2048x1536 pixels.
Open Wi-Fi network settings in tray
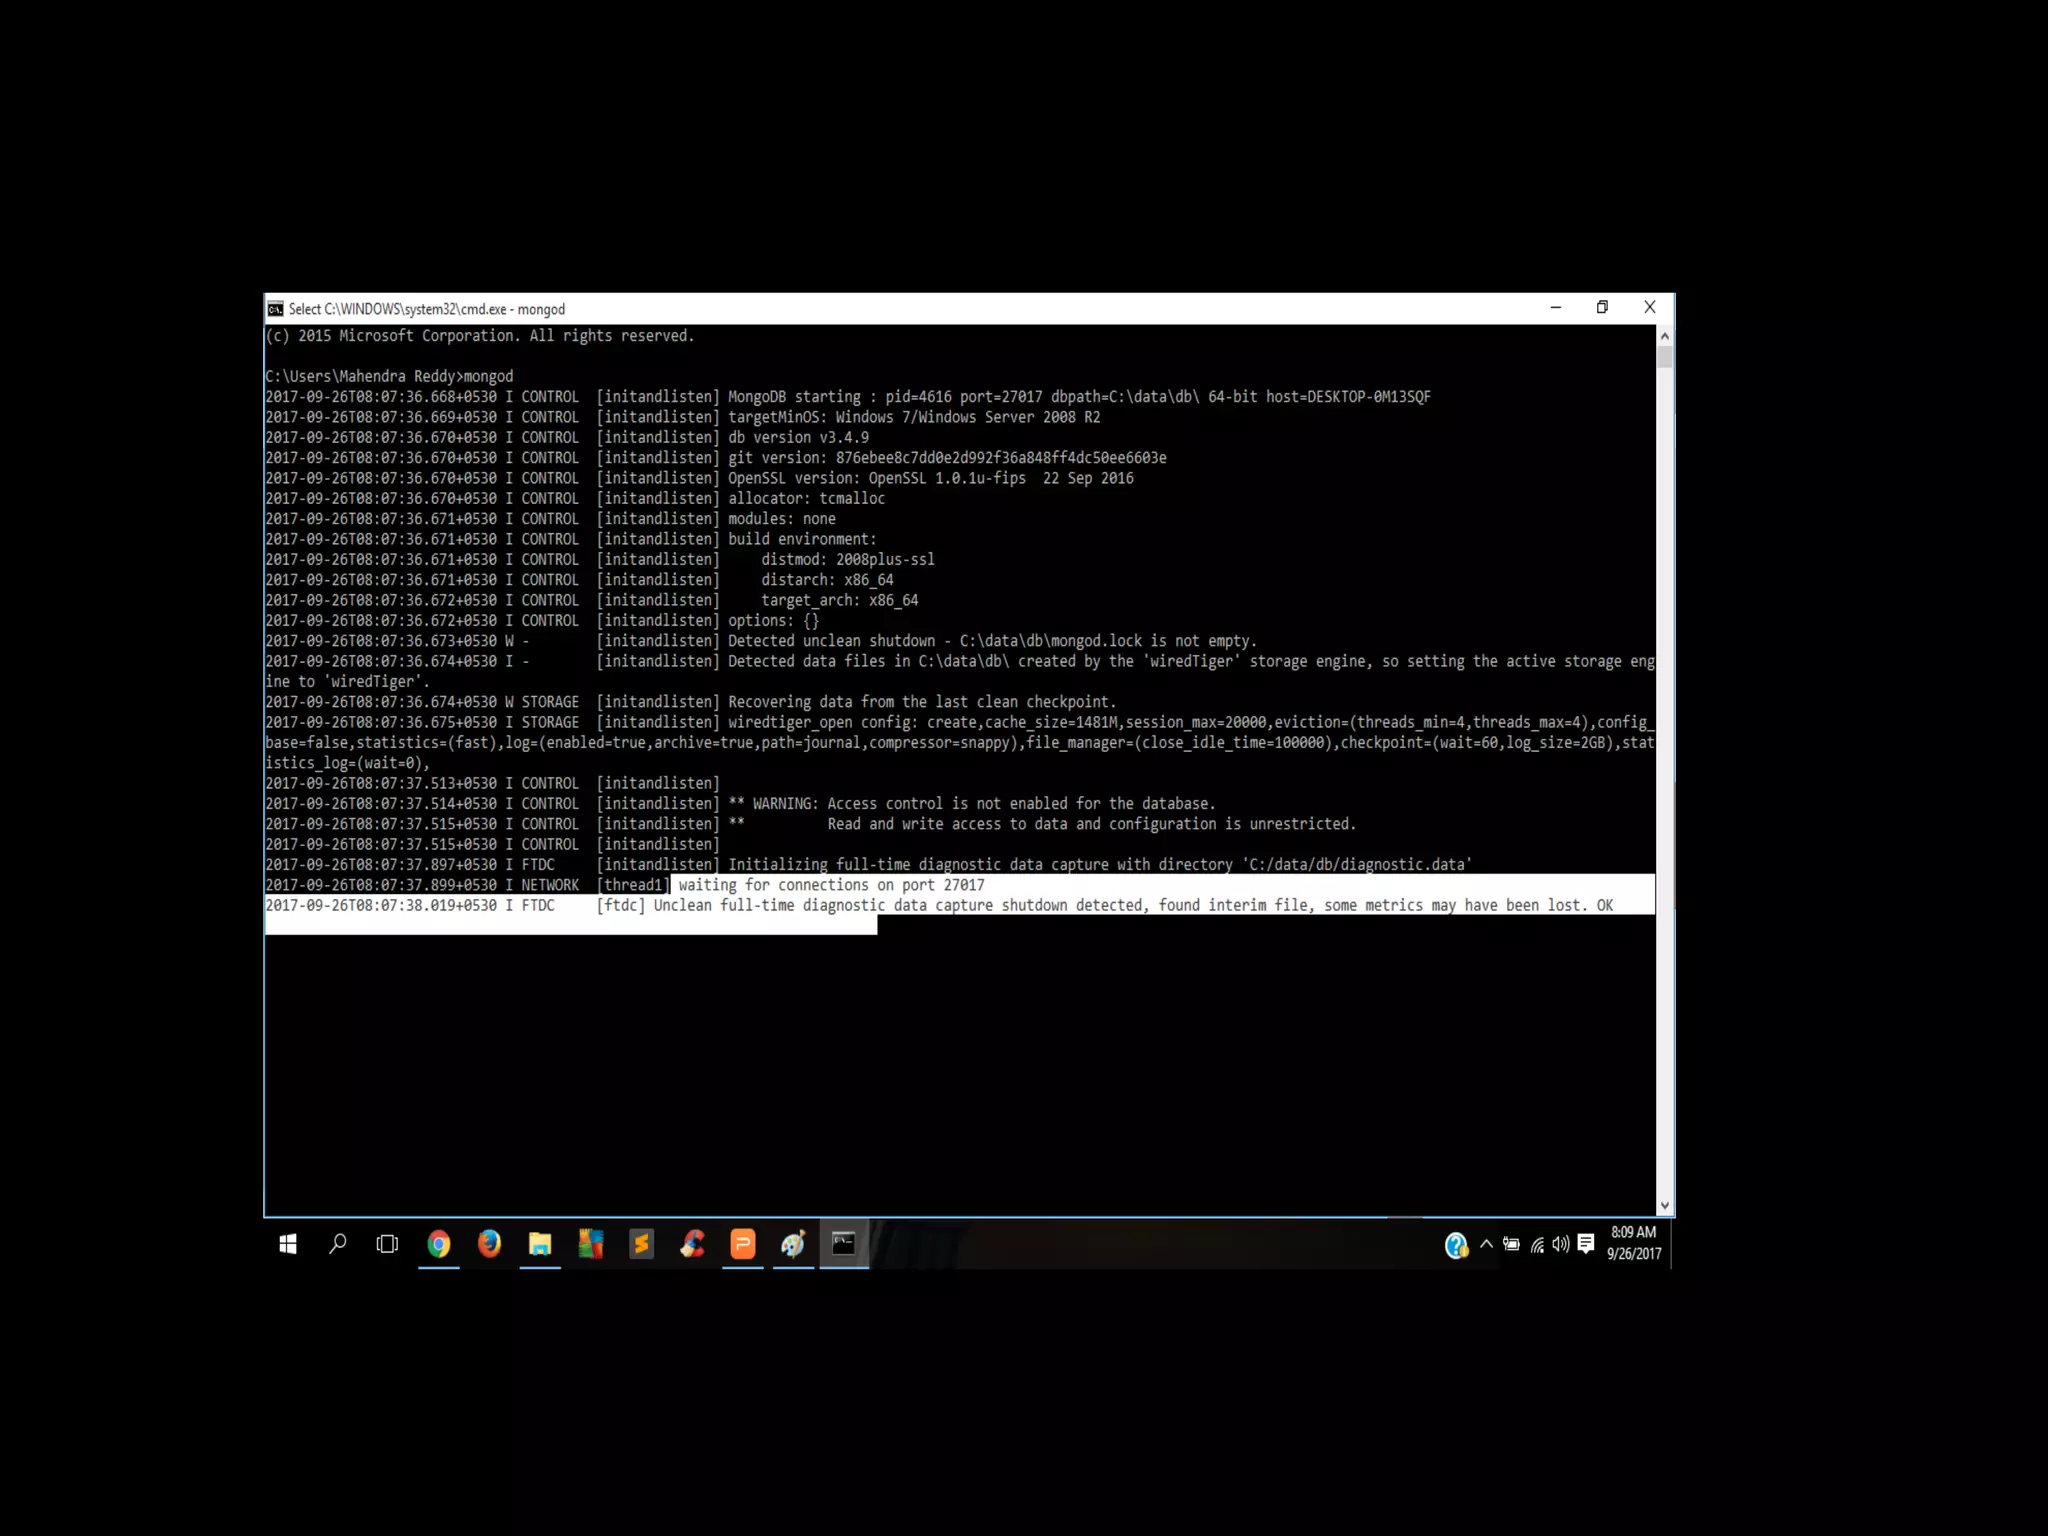point(1537,1245)
